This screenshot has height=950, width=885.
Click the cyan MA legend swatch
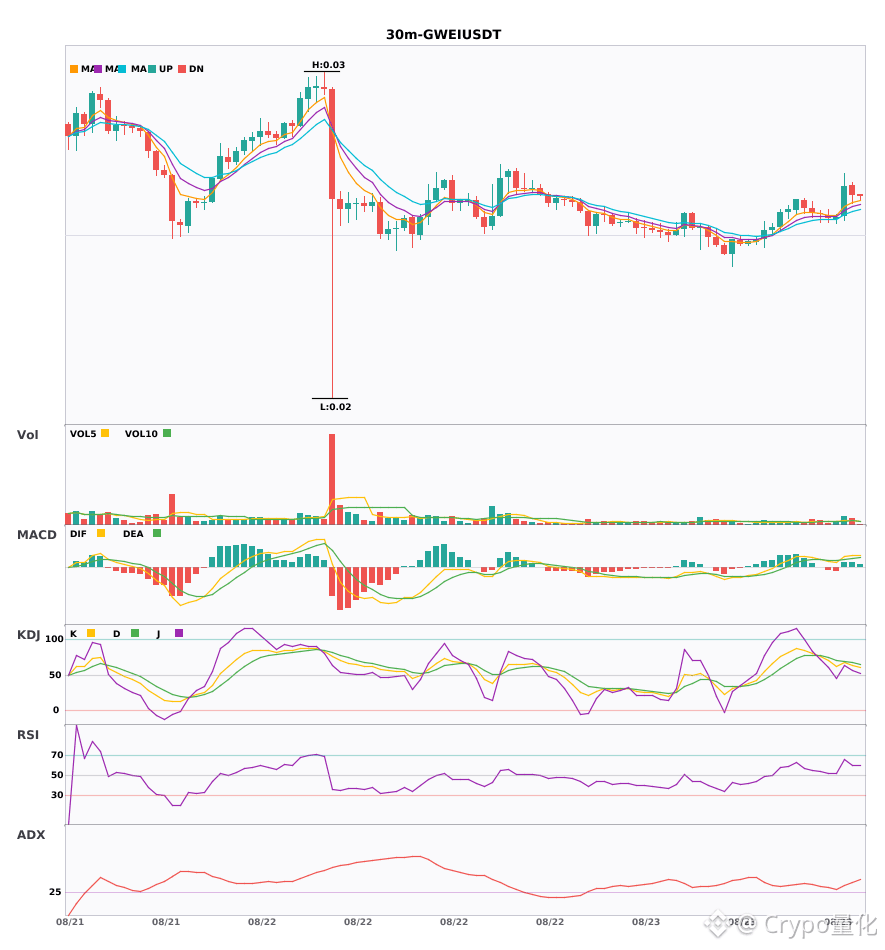point(122,69)
